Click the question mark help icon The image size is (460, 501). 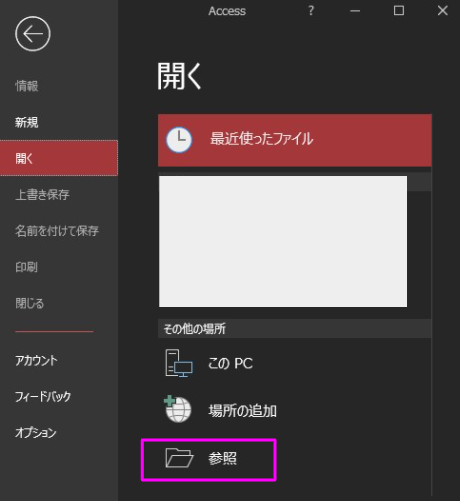(311, 11)
